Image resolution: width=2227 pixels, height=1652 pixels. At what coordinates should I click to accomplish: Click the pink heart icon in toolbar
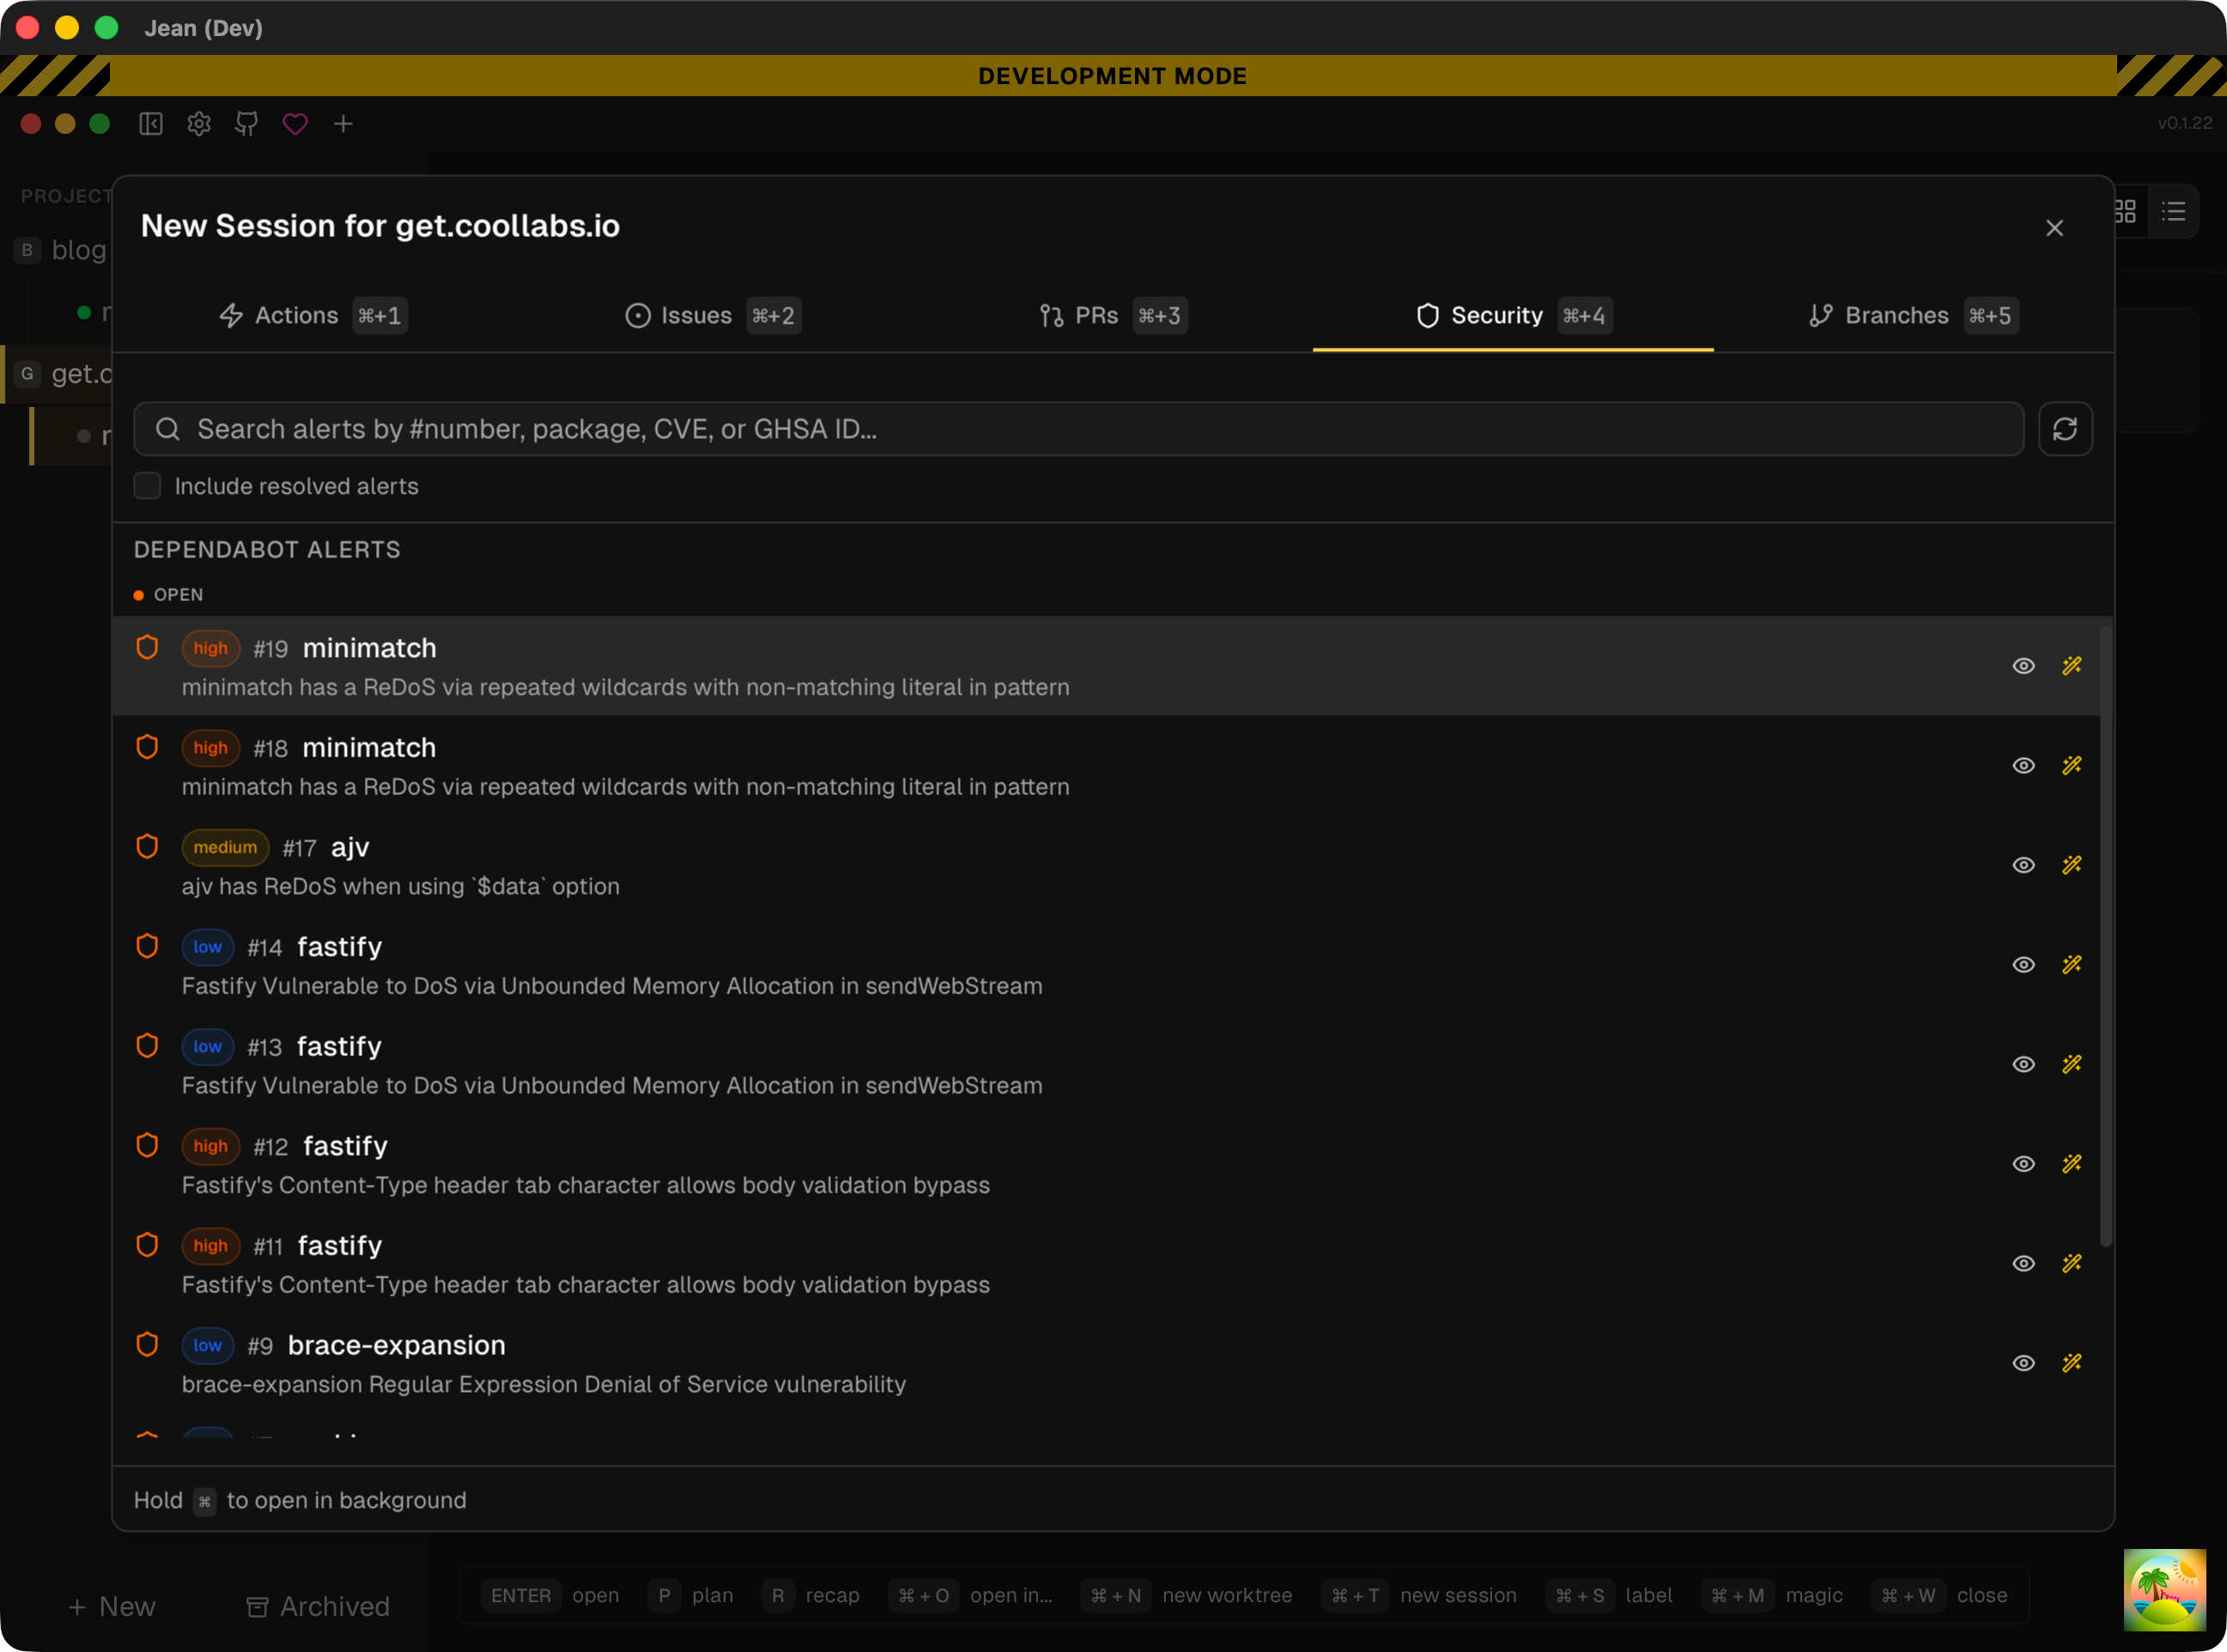click(295, 123)
